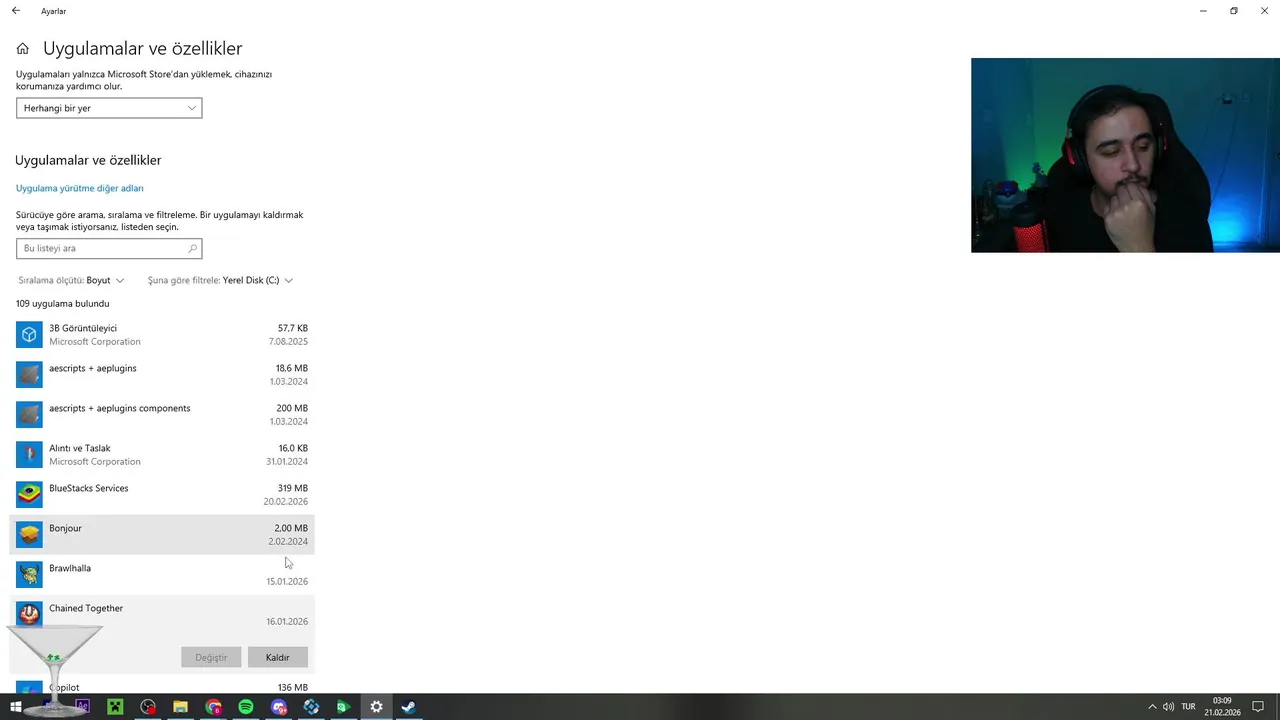Click the search magnifier icon in list search

pos(192,248)
